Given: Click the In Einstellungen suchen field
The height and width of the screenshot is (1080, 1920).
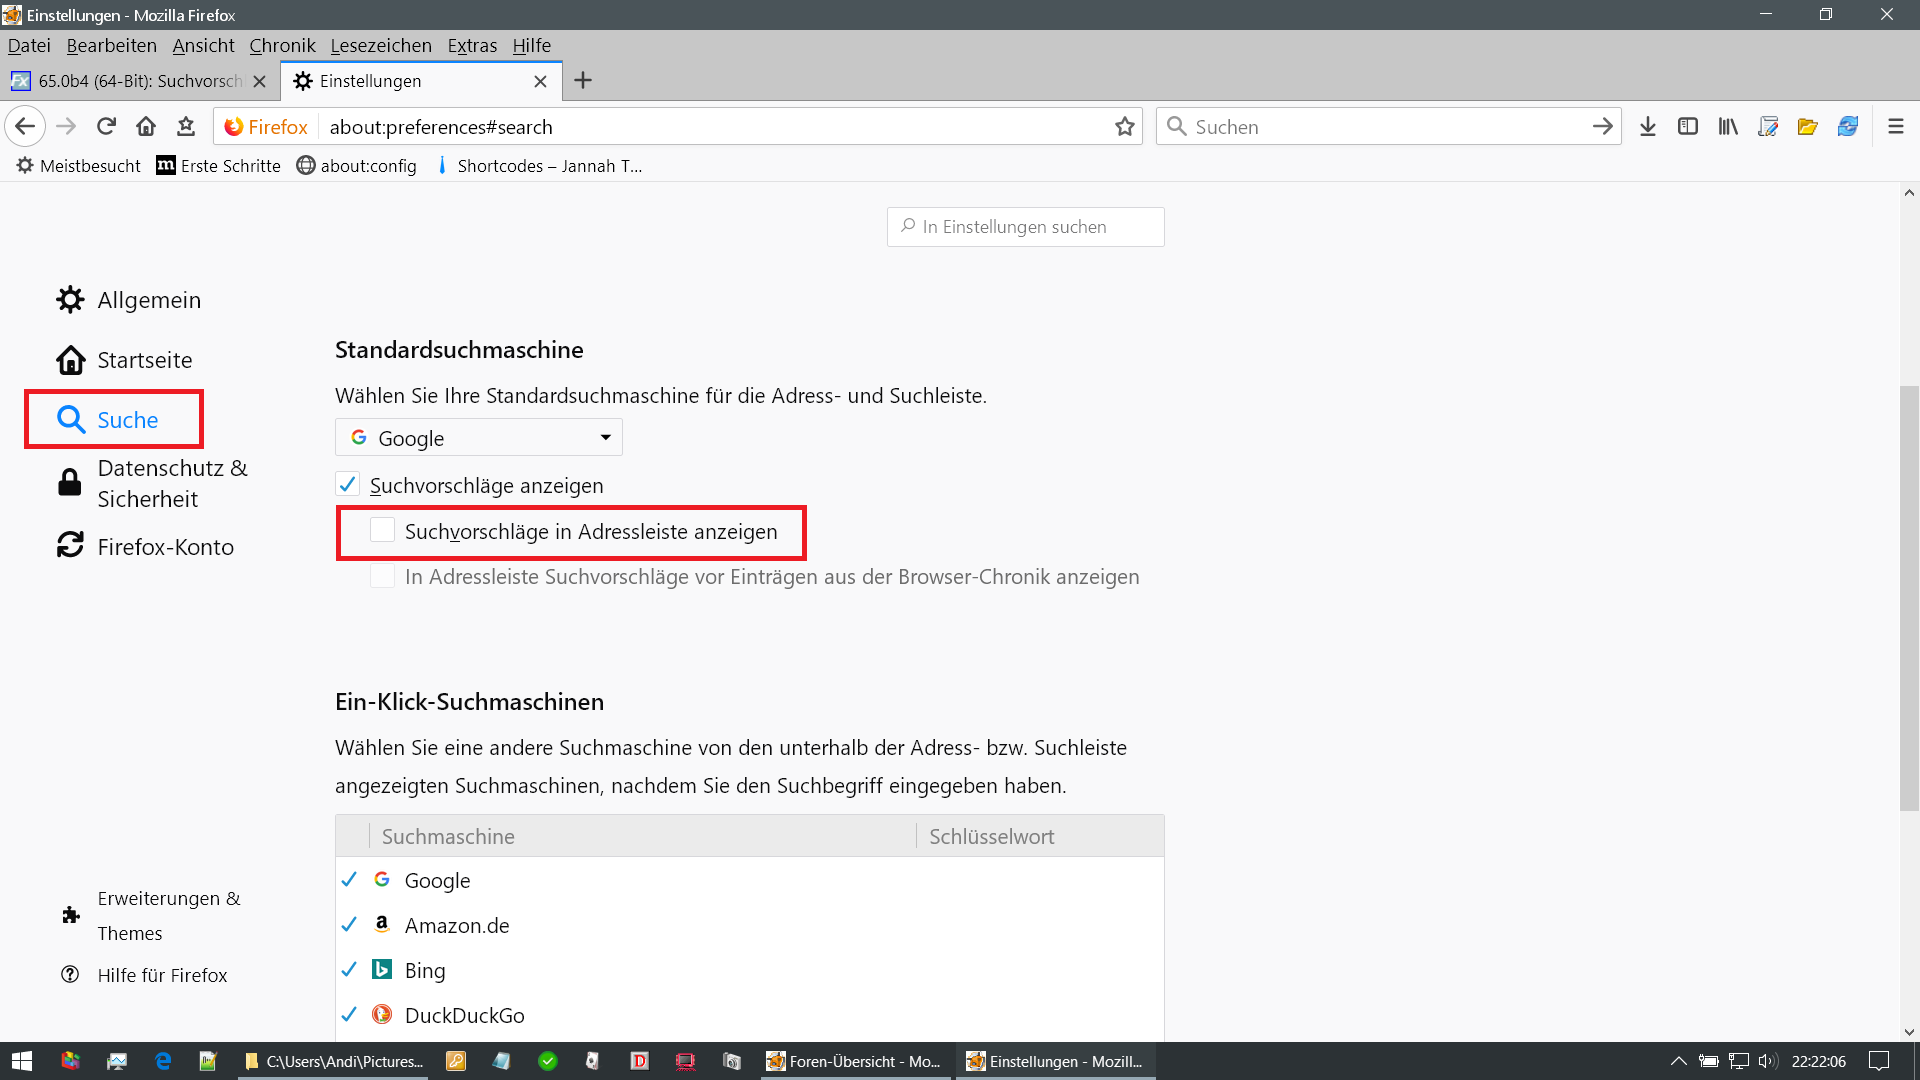Looking at the screenshot, I should click(1026, 227).
